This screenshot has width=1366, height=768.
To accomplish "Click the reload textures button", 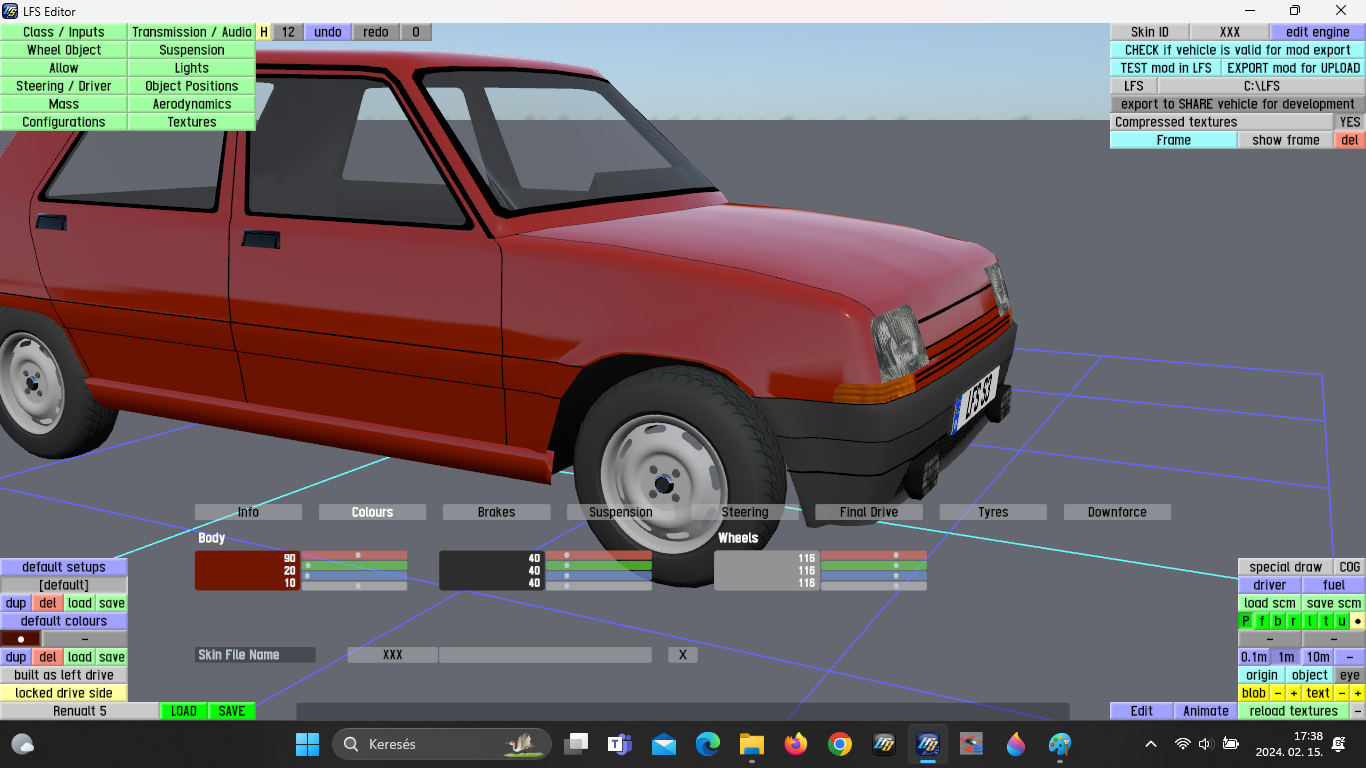I will click(1294, 711).
